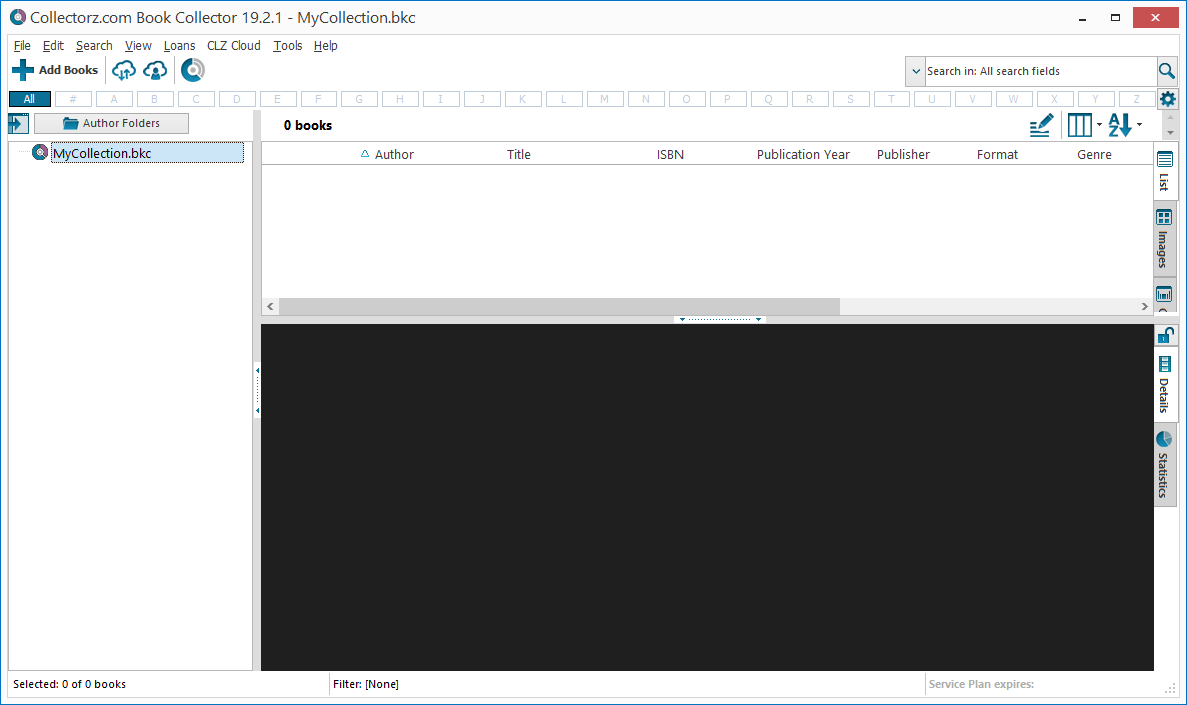Click the edit books pencil icon
The image size is (1187, 705).
(x=1041, y=125)
